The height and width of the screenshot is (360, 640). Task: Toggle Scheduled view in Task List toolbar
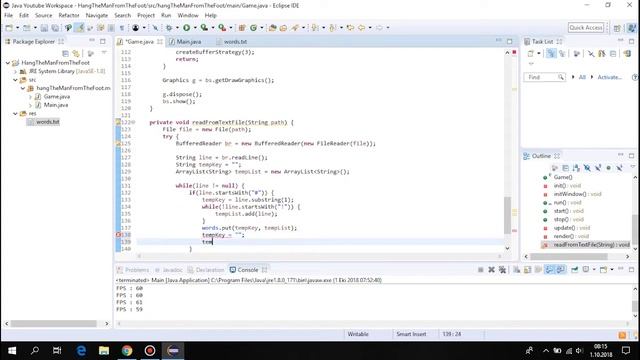point(562,53)
